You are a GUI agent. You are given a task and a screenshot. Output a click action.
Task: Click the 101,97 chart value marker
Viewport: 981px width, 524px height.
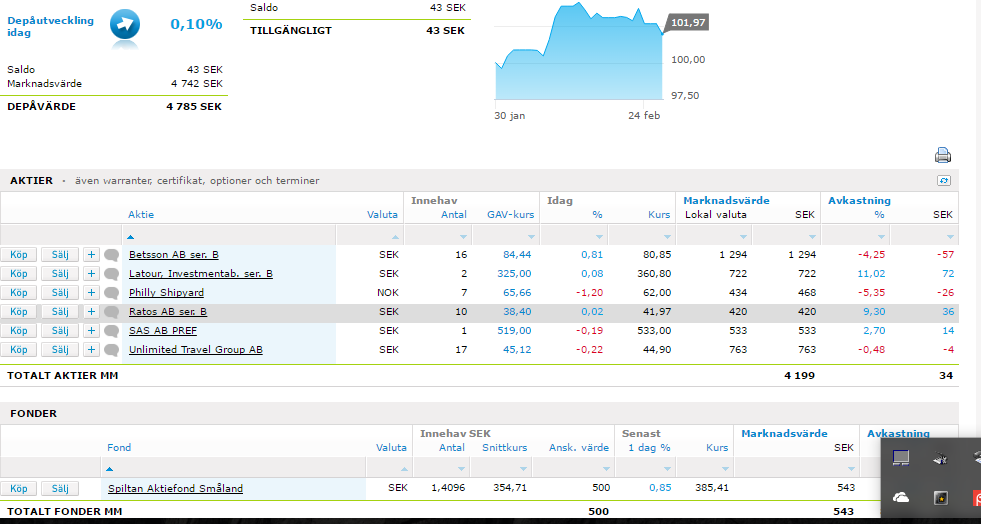687,23
